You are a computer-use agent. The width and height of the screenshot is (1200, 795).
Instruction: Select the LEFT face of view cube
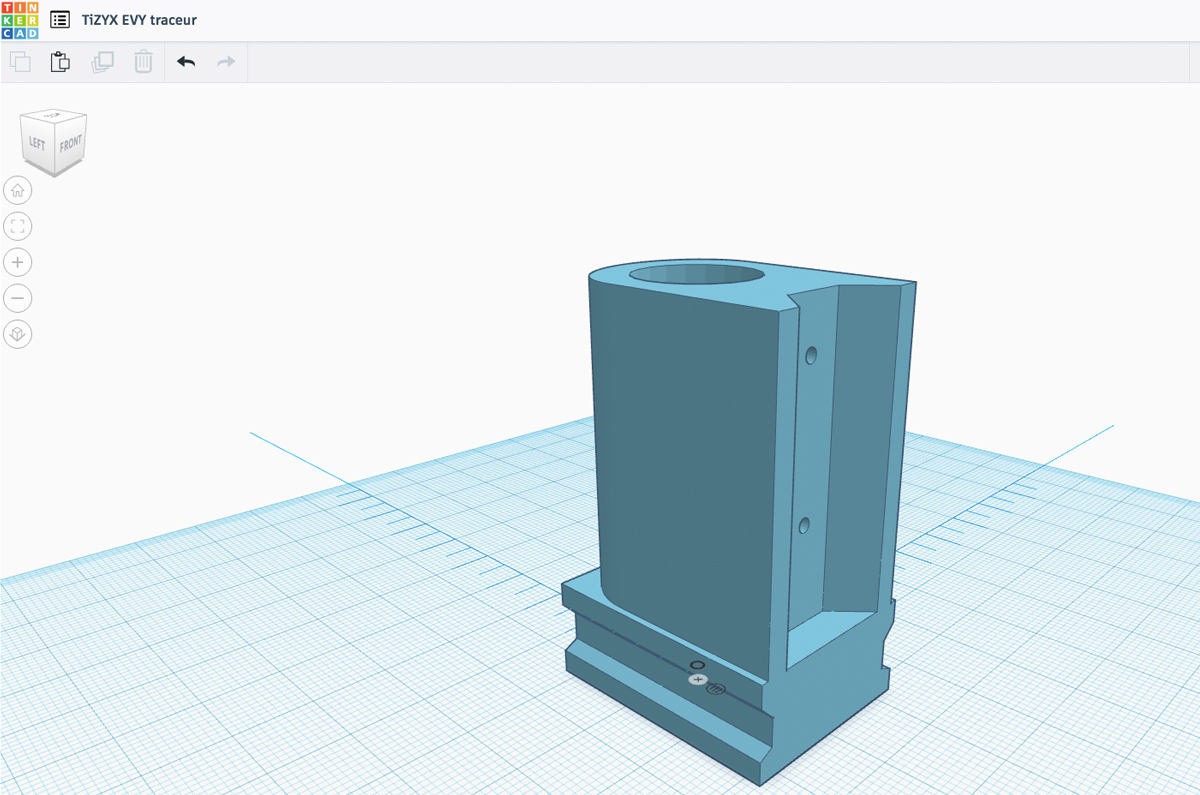[x=37, y=142]
